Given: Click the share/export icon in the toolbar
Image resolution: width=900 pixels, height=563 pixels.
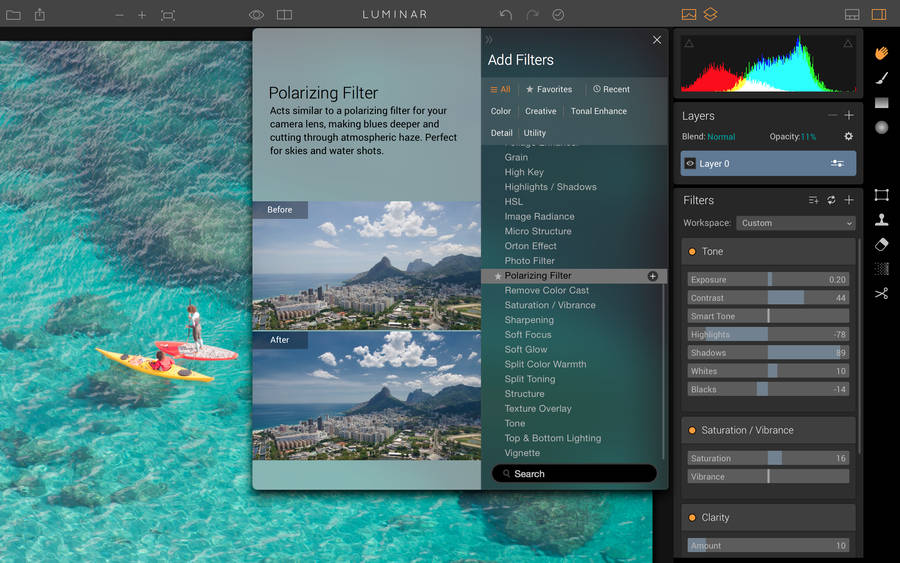Looking at the screenshot, I should [x=40, y=14].
